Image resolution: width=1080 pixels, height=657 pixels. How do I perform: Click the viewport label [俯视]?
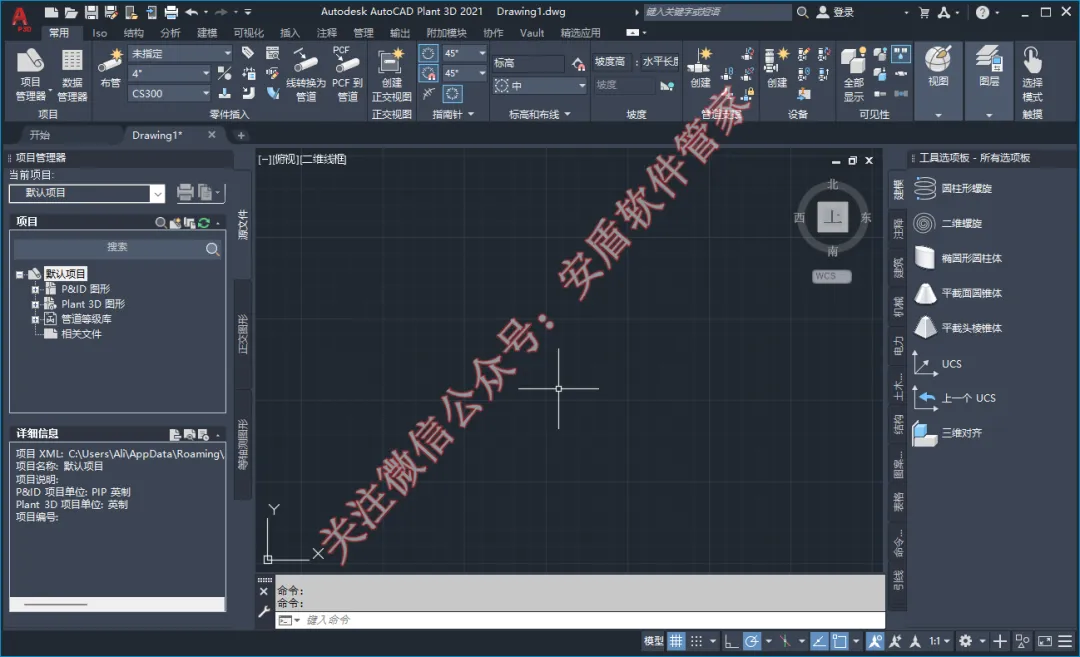click(x=285, y=159)
